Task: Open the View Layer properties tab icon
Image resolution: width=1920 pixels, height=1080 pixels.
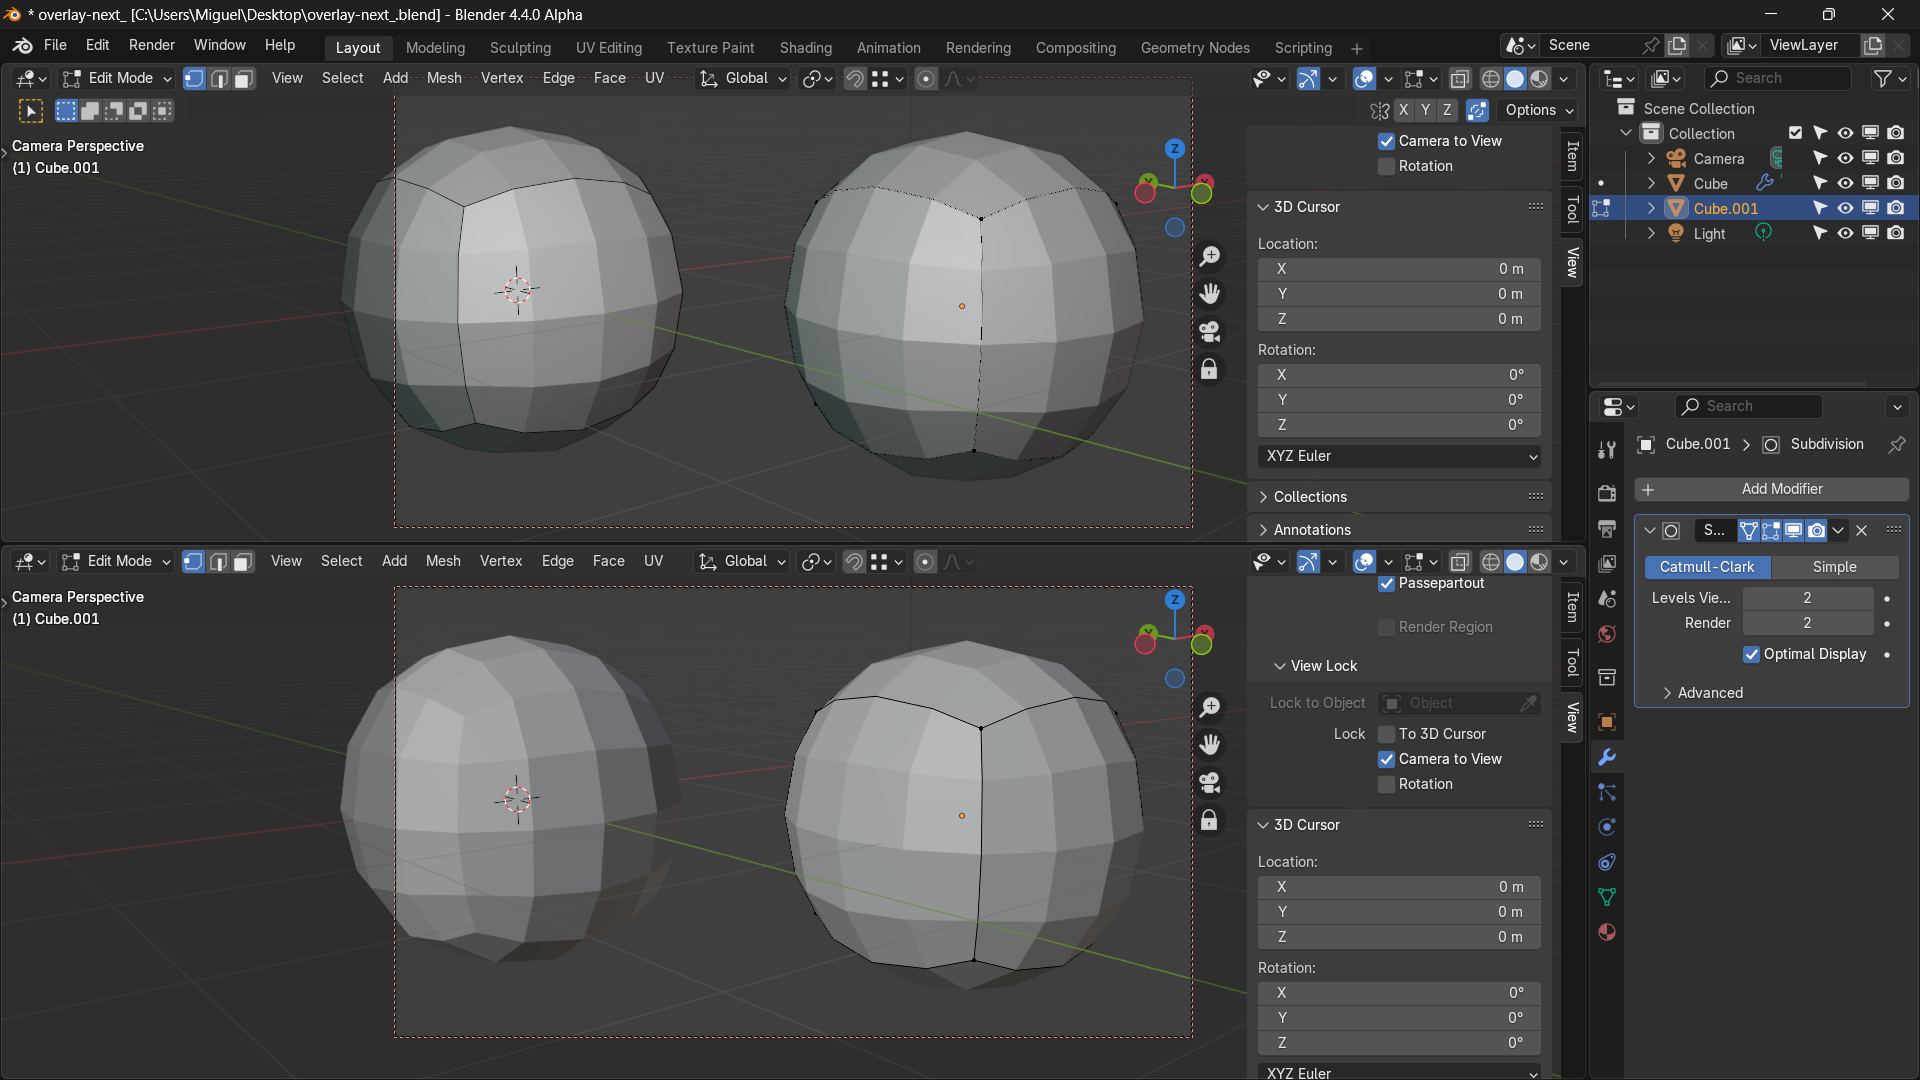Action: pos(1607,563)
